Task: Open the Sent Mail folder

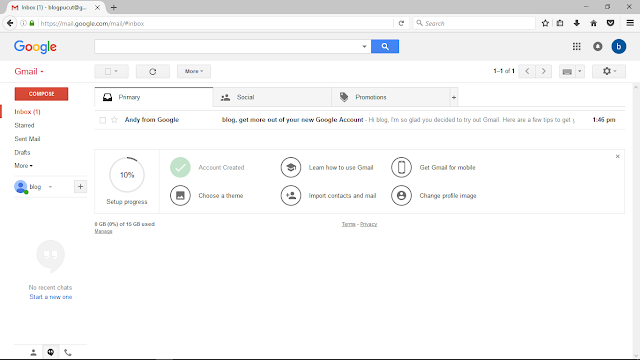Action: [x=27, y=139]
